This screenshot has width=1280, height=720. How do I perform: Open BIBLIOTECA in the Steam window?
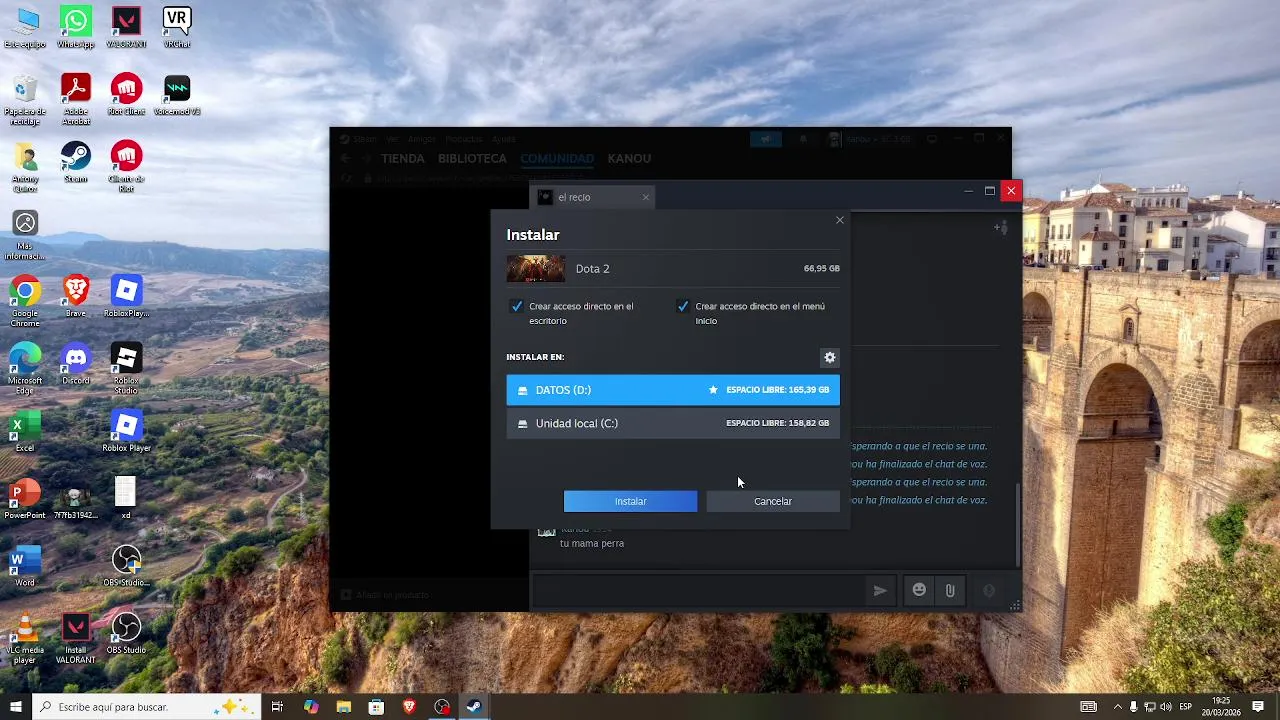coord(472,158)
